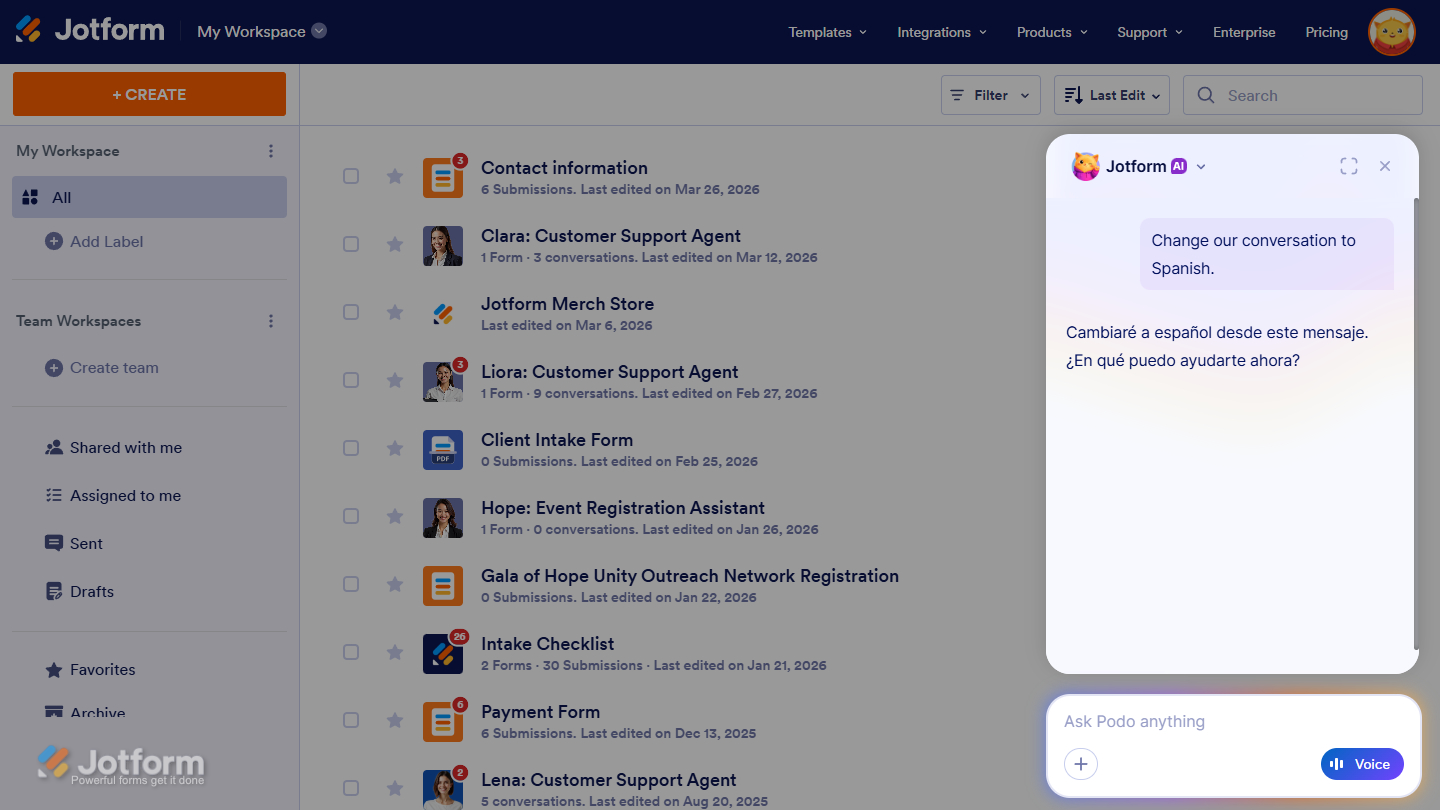Select Shared with me in the sidebar
The height and width of the screenshot is (810, 1440).
tap(125, 447)
